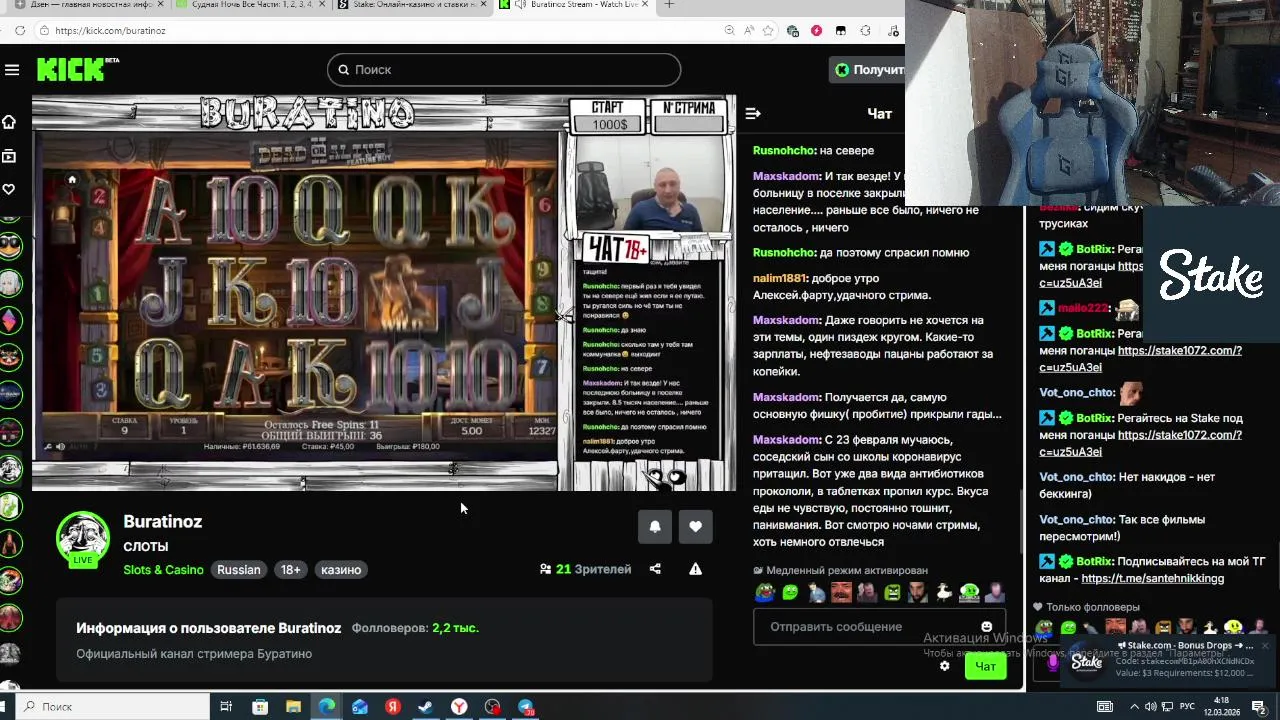
Task: Share the Buratinoz stream
Action: point(655,569)
